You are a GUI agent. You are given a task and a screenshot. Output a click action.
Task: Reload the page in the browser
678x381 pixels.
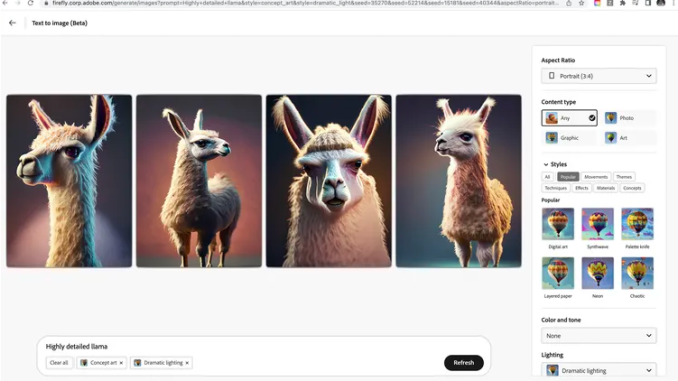(x=30, y=3)
